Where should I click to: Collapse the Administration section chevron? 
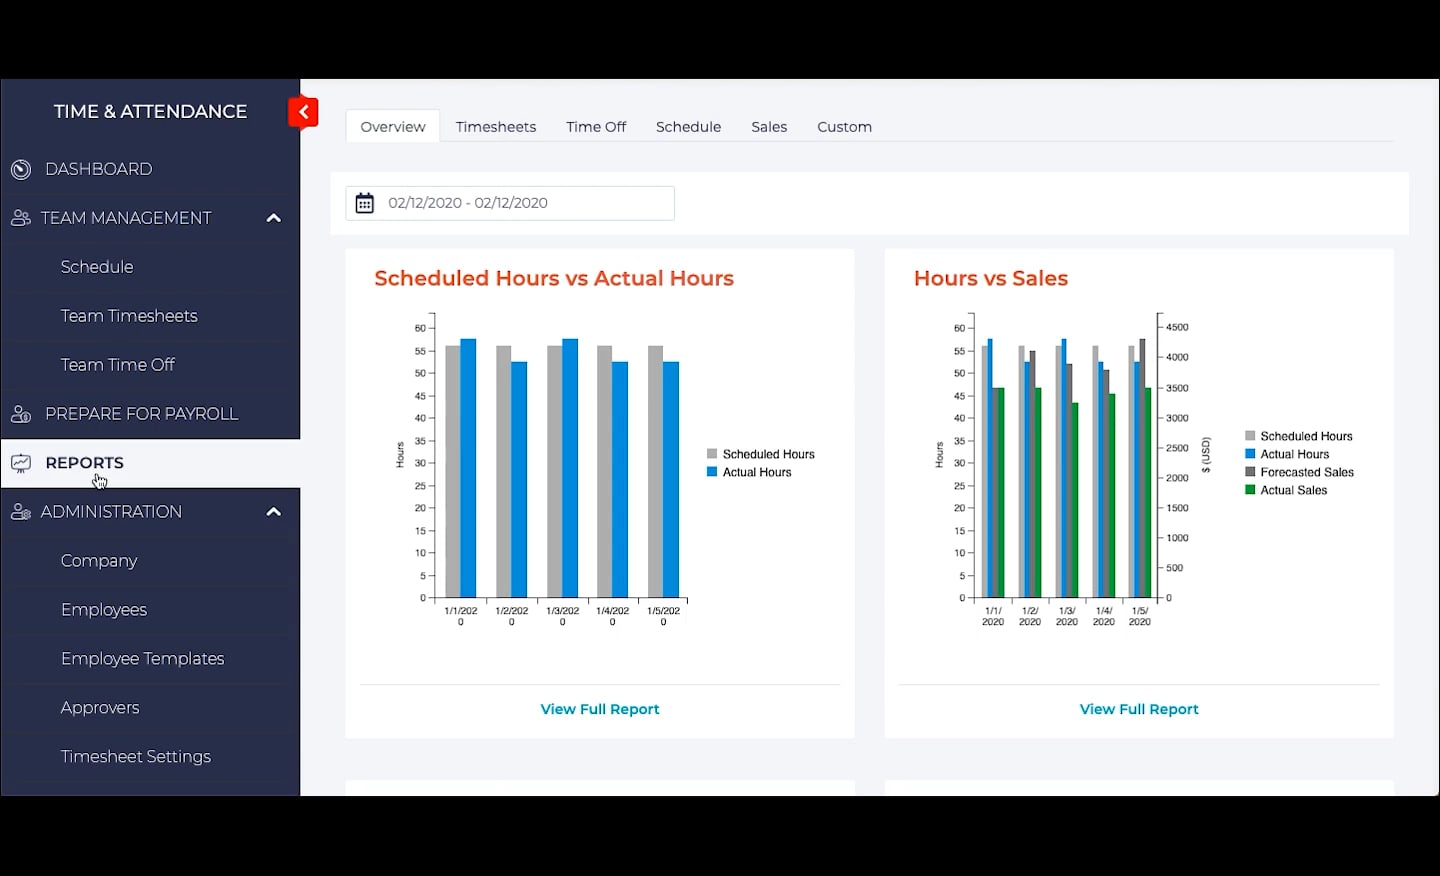[x=273, y=512]
